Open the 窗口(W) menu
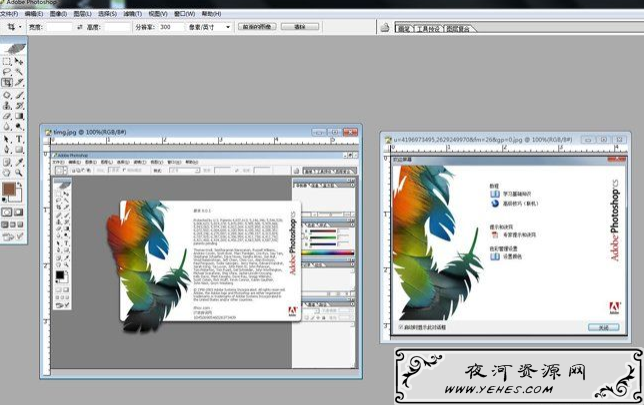Screen dimensions: 644x405 pos(184,14)
